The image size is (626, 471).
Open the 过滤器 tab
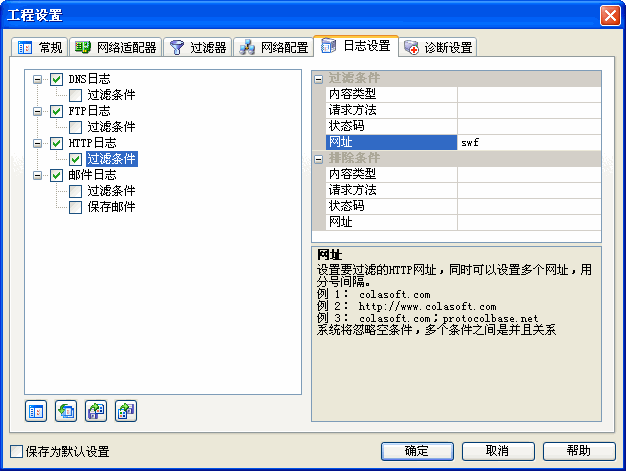coord(198,47)
